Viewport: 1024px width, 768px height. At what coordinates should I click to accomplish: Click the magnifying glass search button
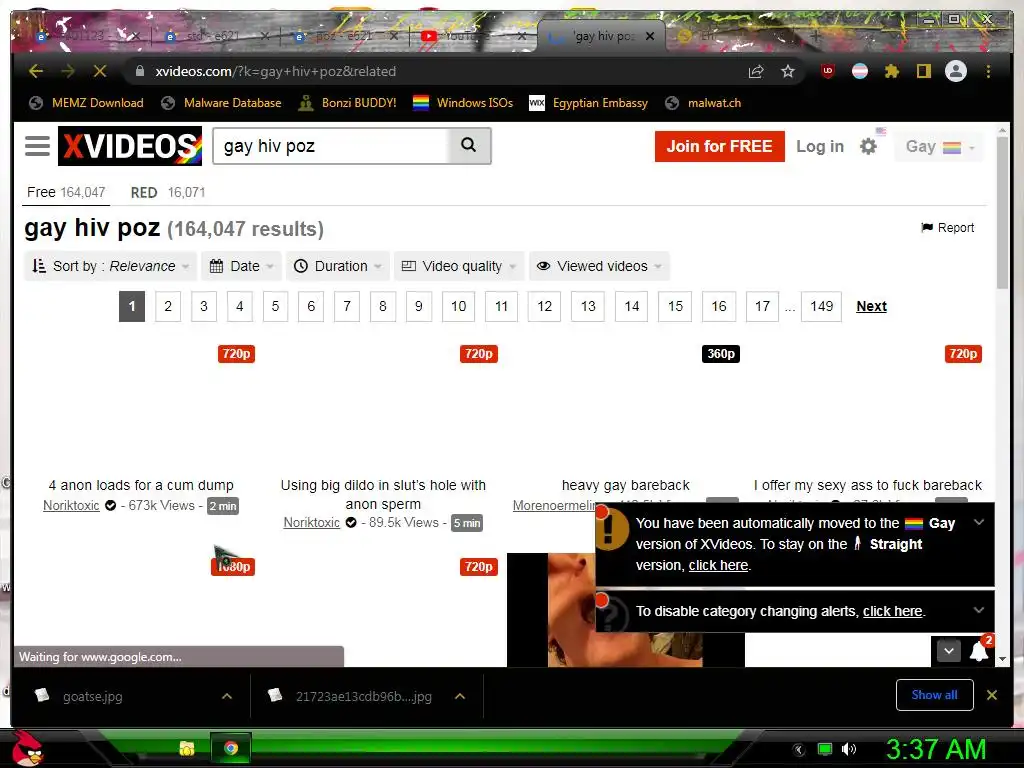pyautogui.click(x=468, y=146)
